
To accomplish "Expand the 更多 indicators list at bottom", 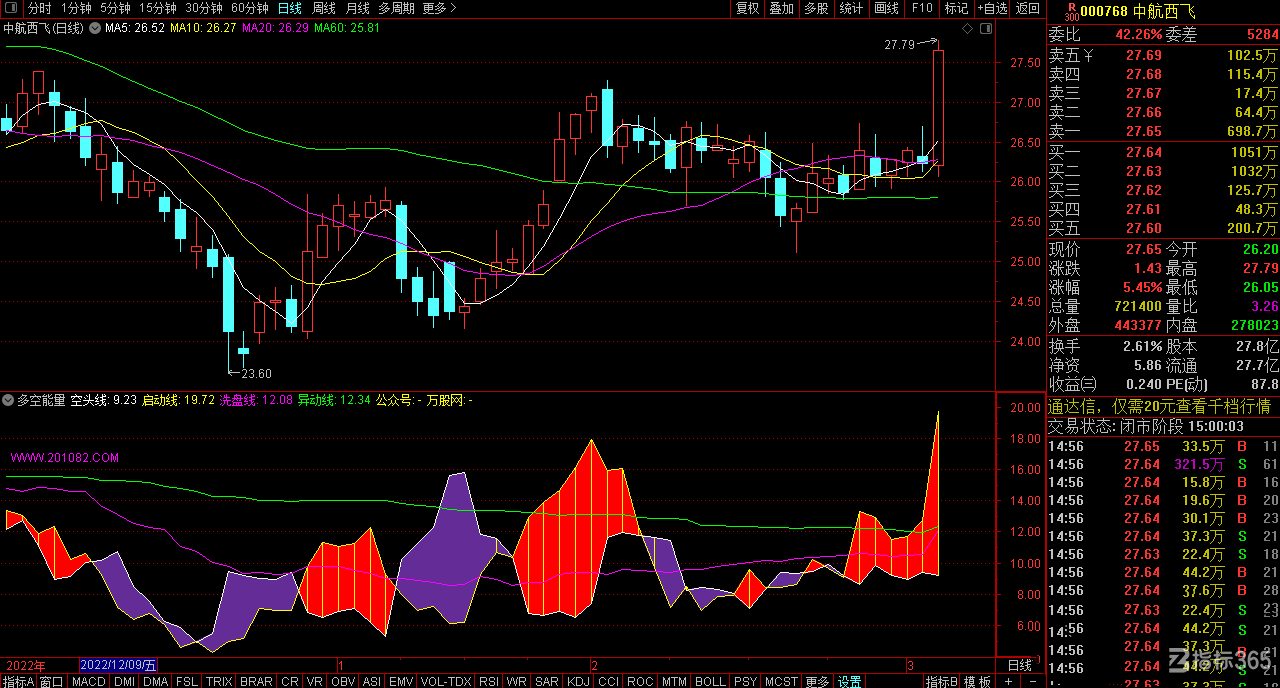I will (817, 681).
